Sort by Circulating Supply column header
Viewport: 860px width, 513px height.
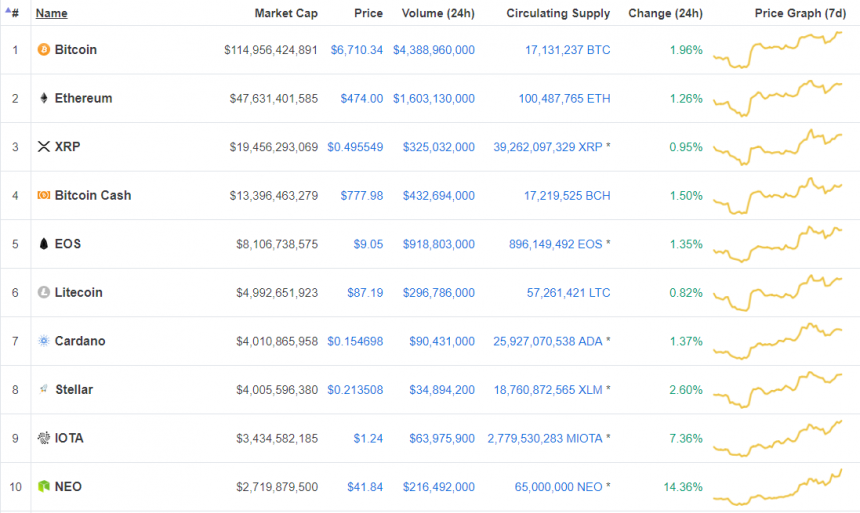pyautogui.click(x=558, y=13)
